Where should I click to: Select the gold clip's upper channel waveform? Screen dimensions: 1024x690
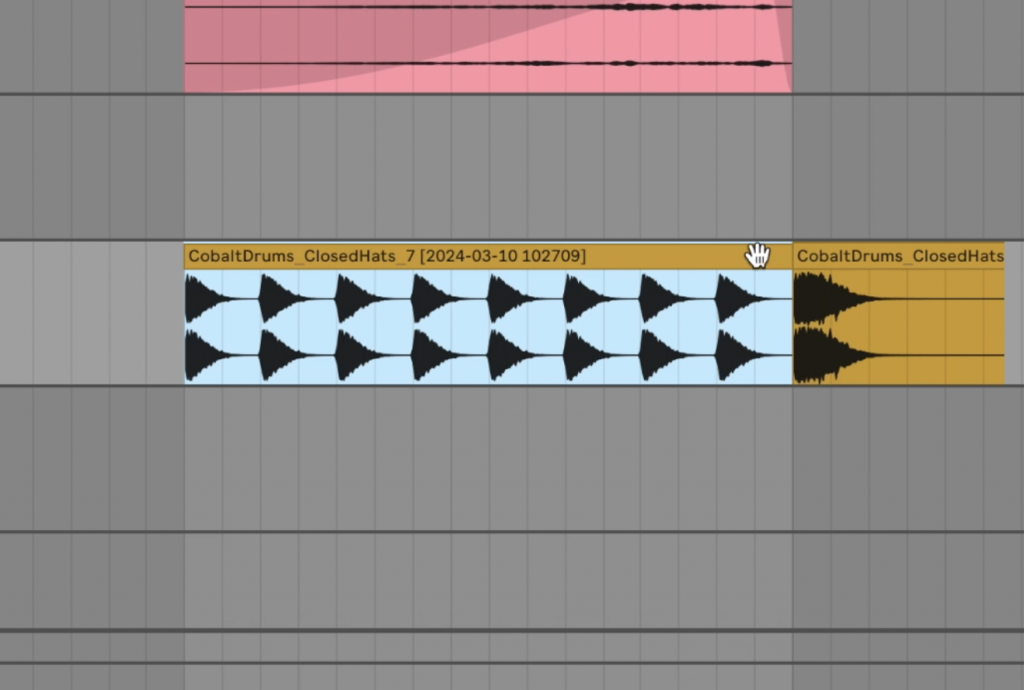click(x=899, y=298)
